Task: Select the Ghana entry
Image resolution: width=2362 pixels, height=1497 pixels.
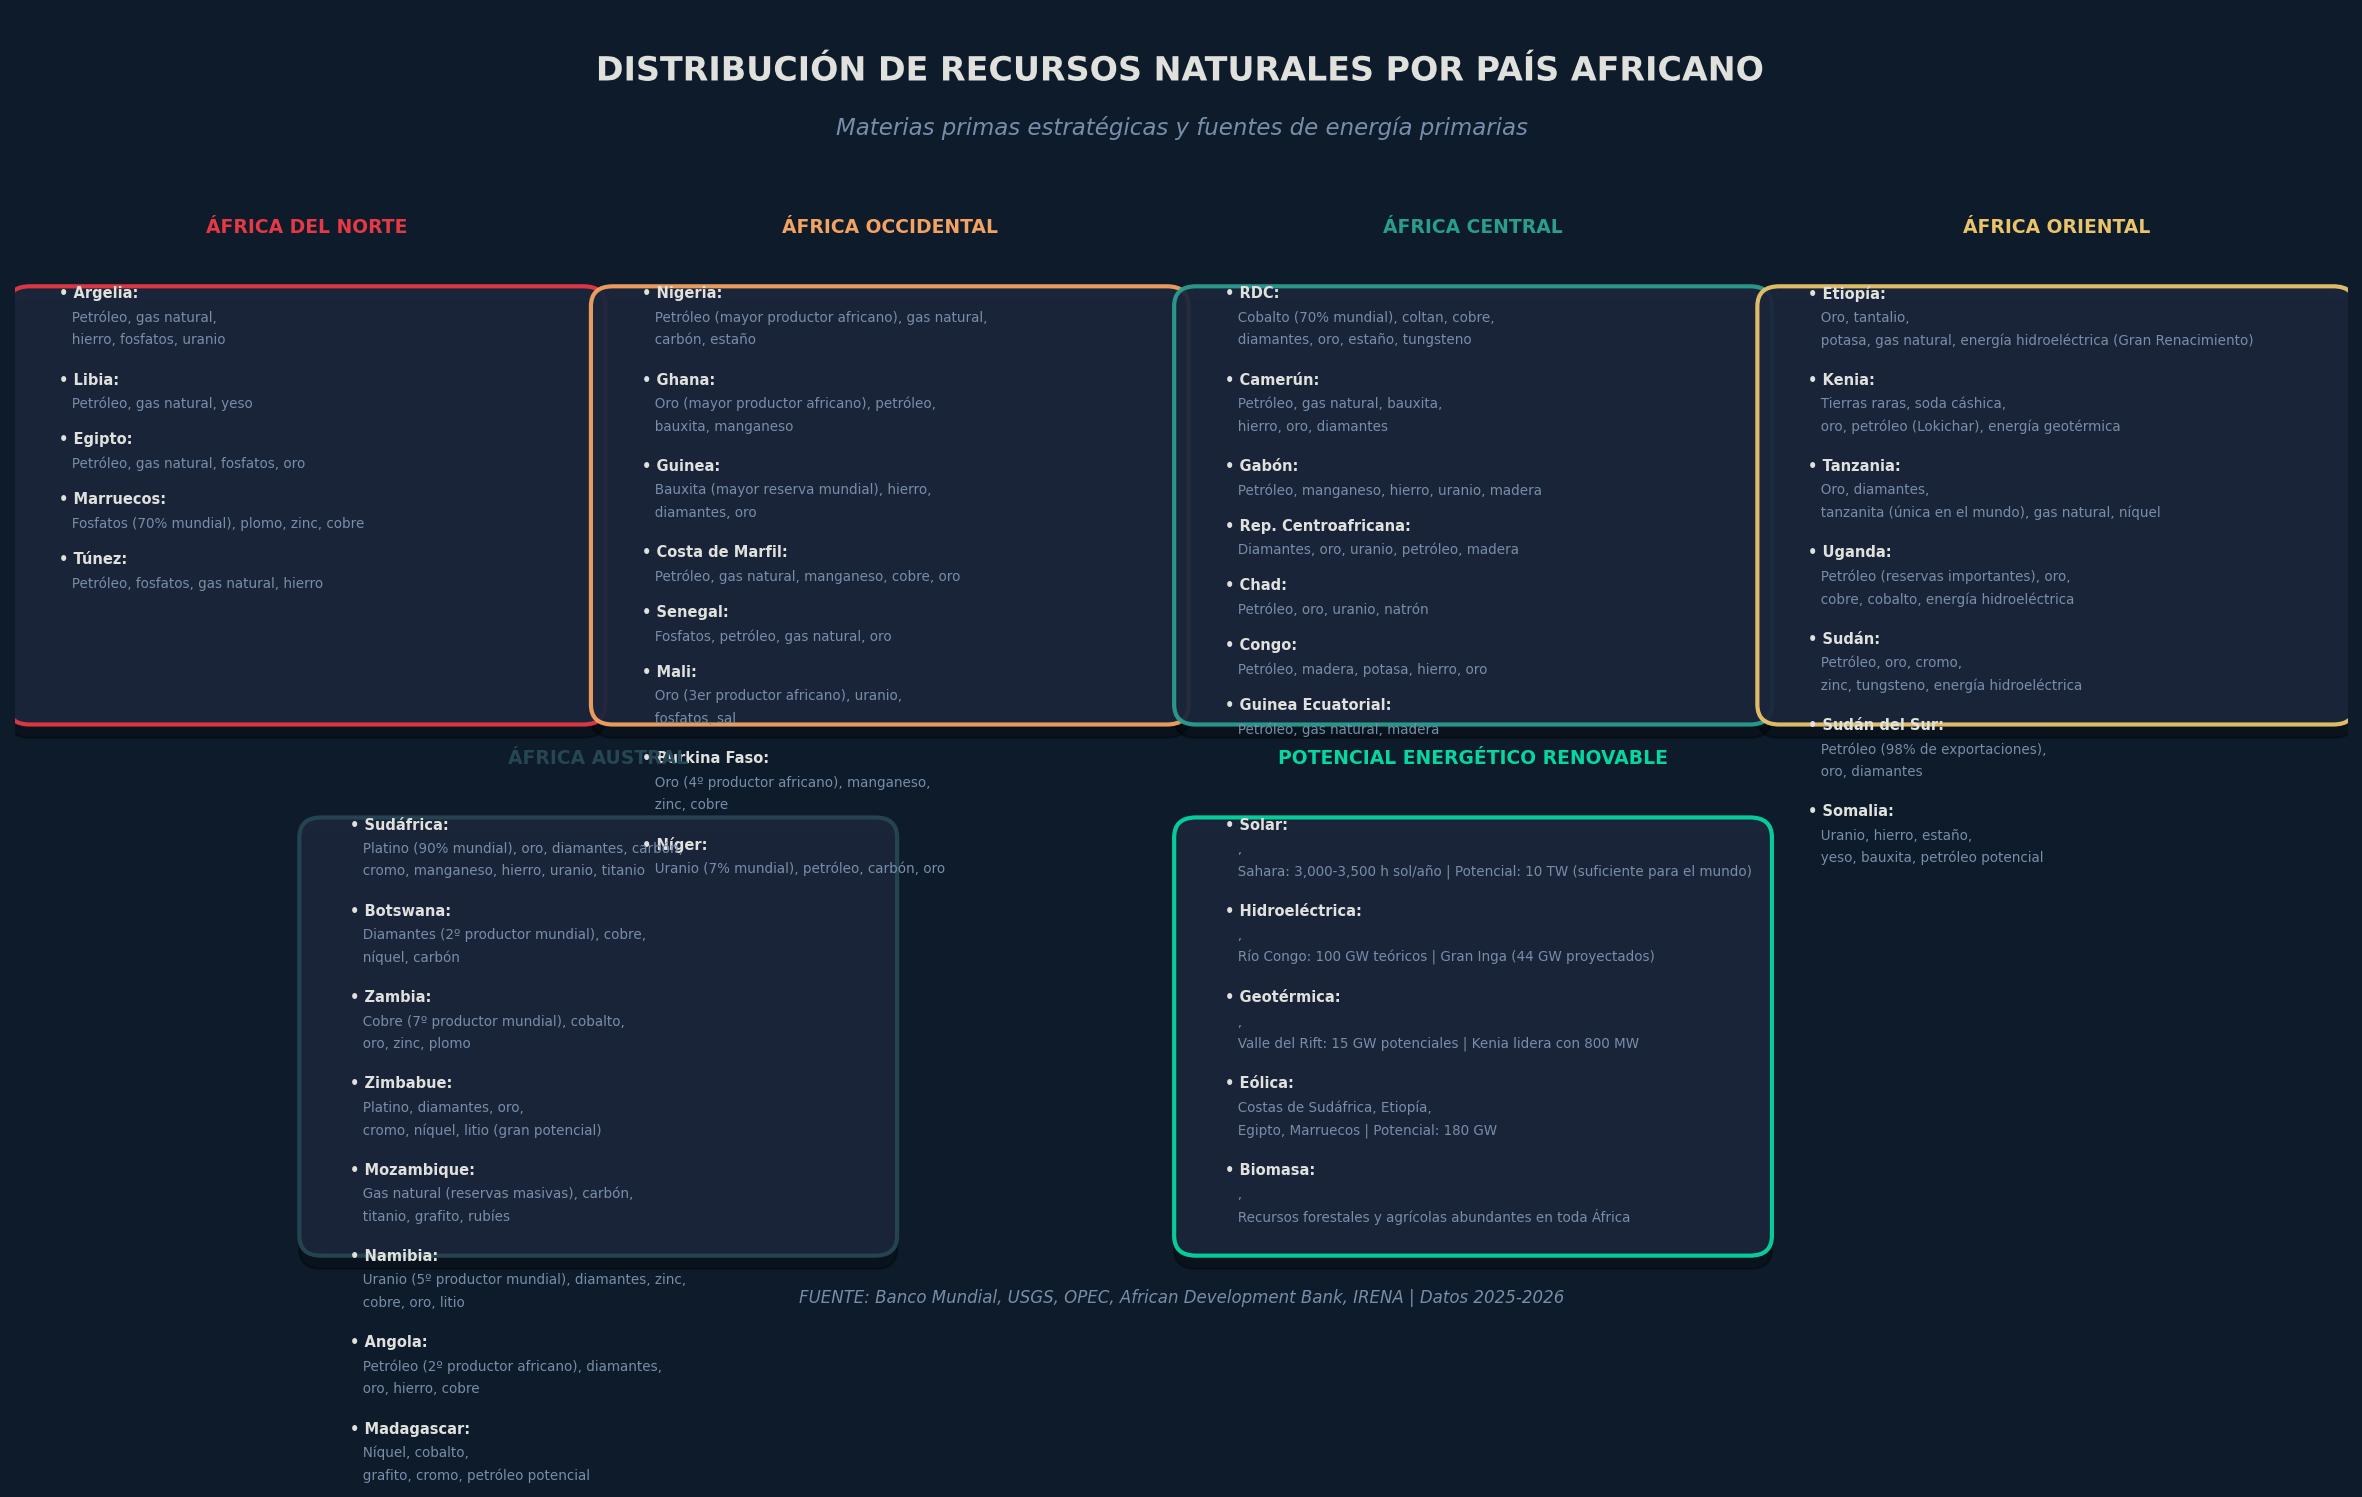Action: (x=678, y=380)
